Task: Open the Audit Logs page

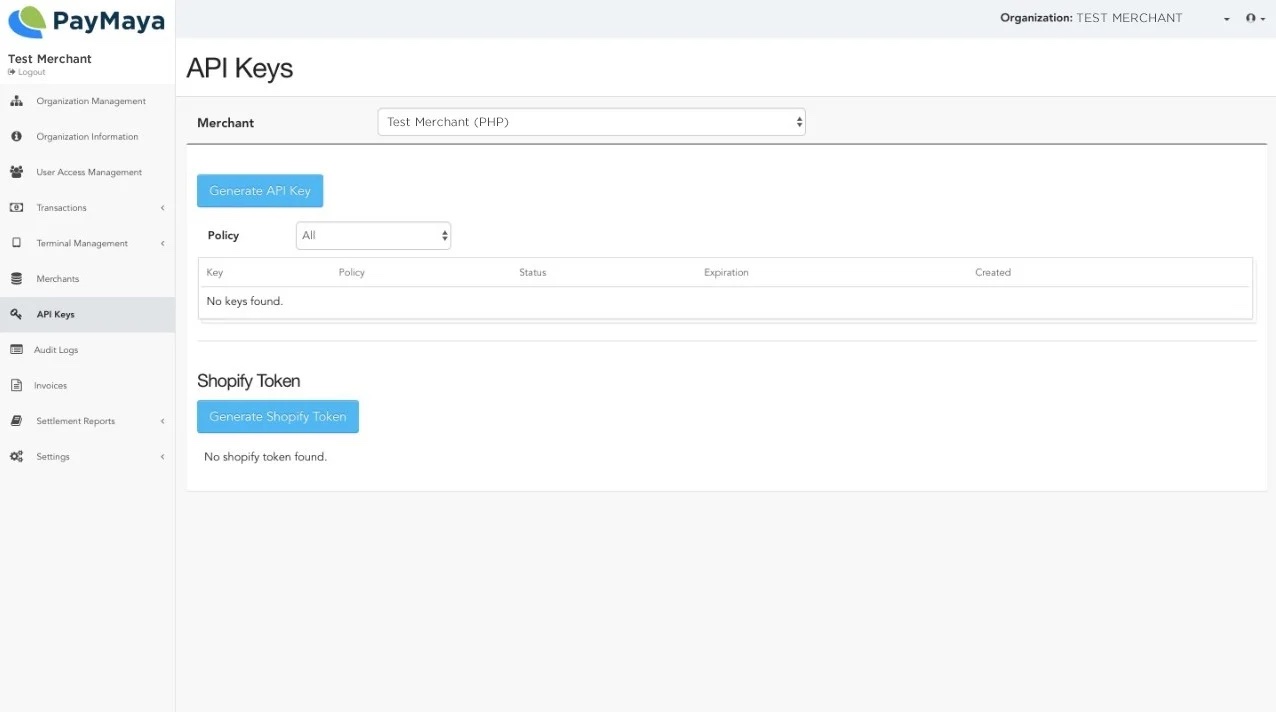Action: (56, 350)
